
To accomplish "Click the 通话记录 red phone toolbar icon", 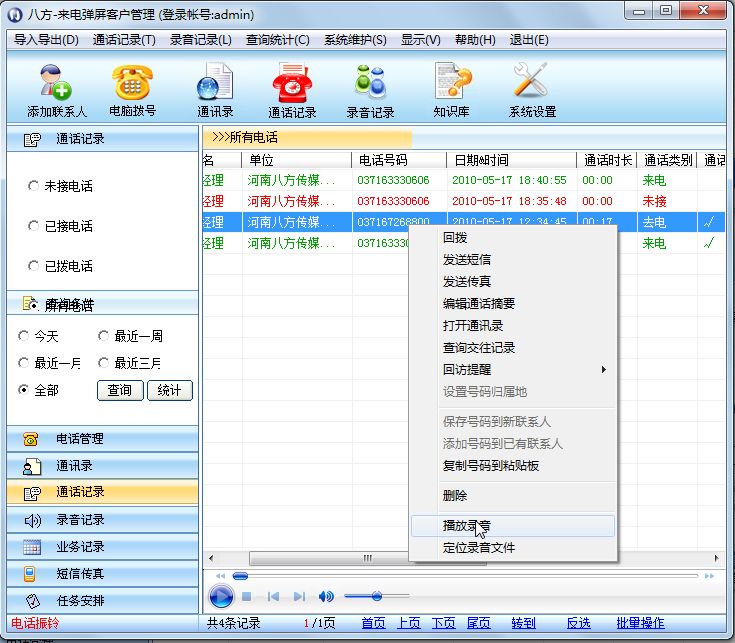I will click(292, 82).
